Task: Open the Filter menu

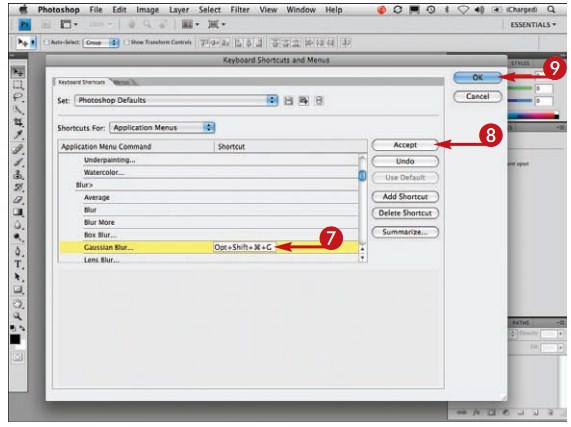Action: point(240,10)
